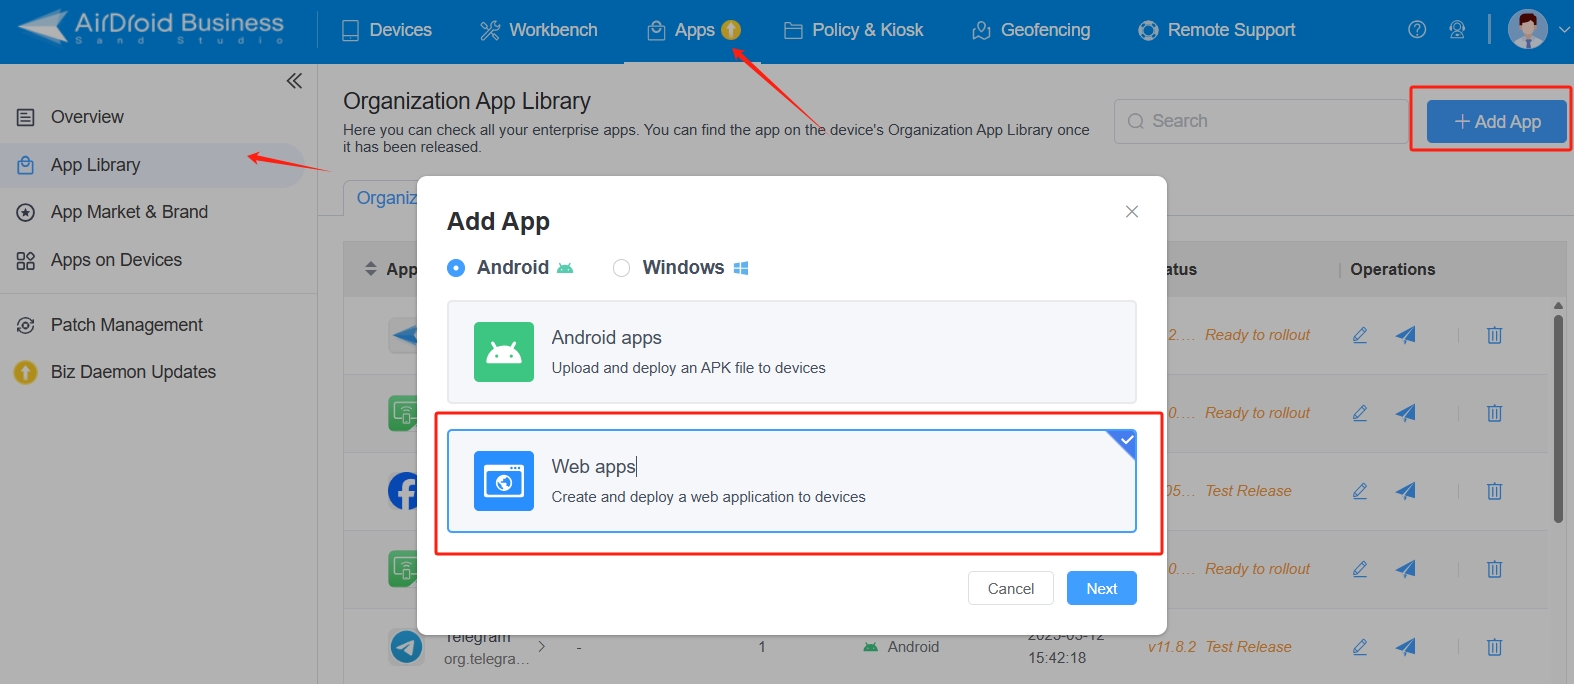Click Test Release status in Telegram row
The width and height of the screenshot is (1574, 684).
tap(1248, 647)
